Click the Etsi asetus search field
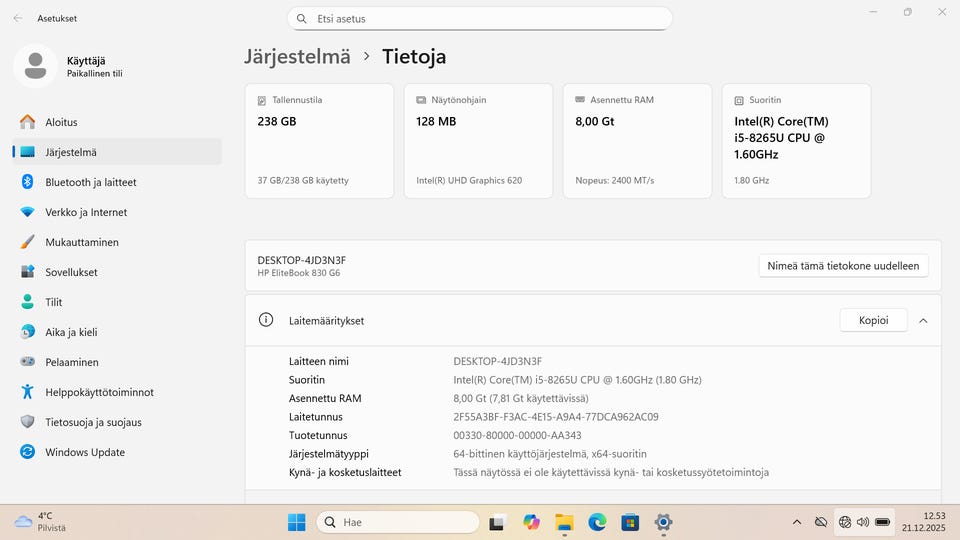Image resolution: width=960 pixels, height=540 pixels. point(480,19)
